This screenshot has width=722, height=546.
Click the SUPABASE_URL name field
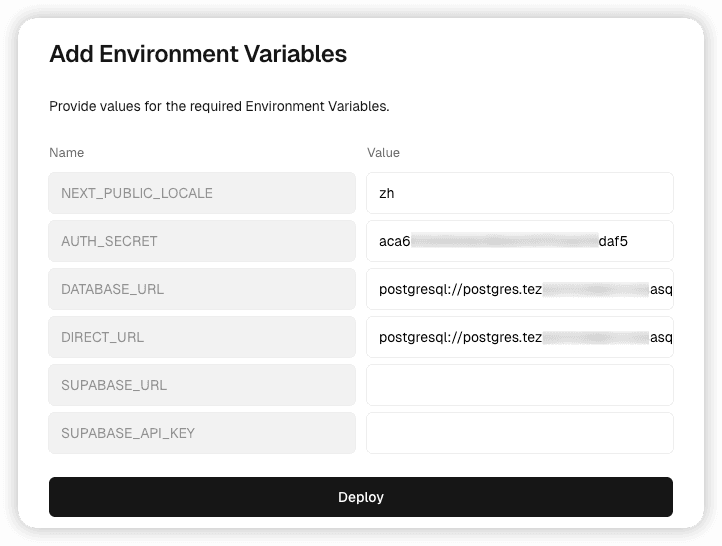tap(201, 385)
